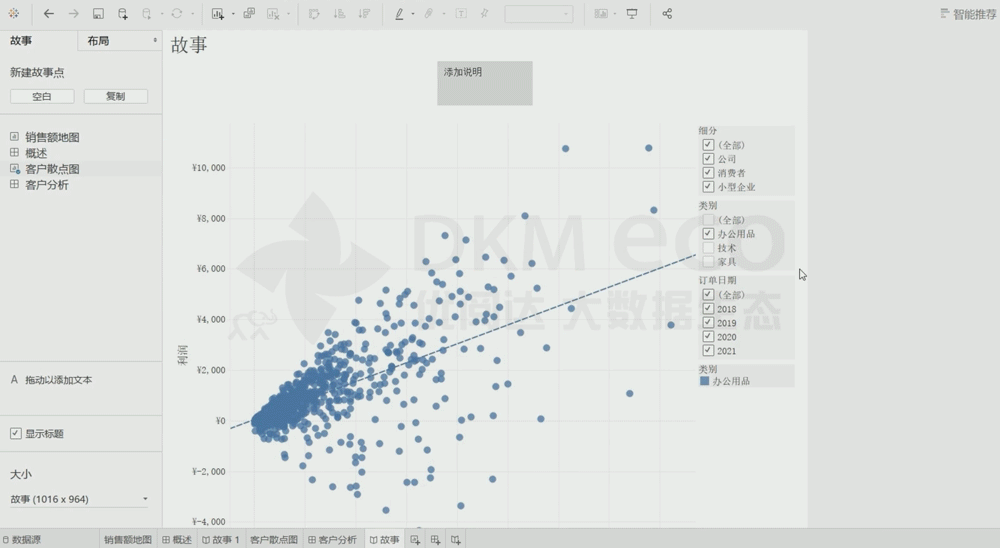Click the new story icon in bottom bar
Image resolution: width=1000 pixels, height=548 pixels.
(456, 540)
